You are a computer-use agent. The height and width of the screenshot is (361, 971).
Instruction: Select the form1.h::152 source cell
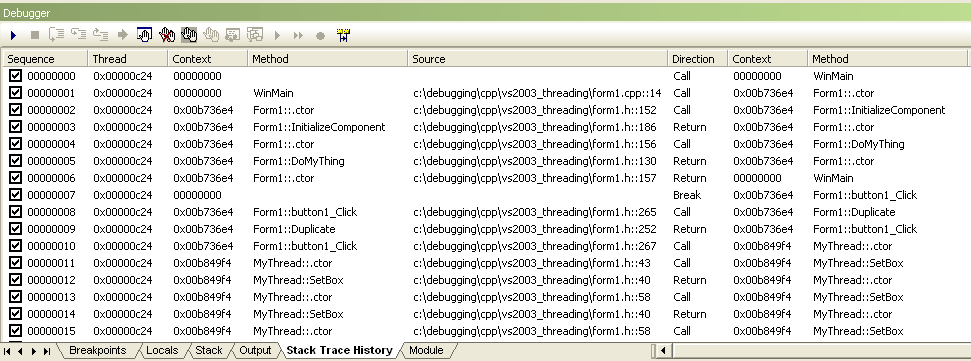coord(534,110)
